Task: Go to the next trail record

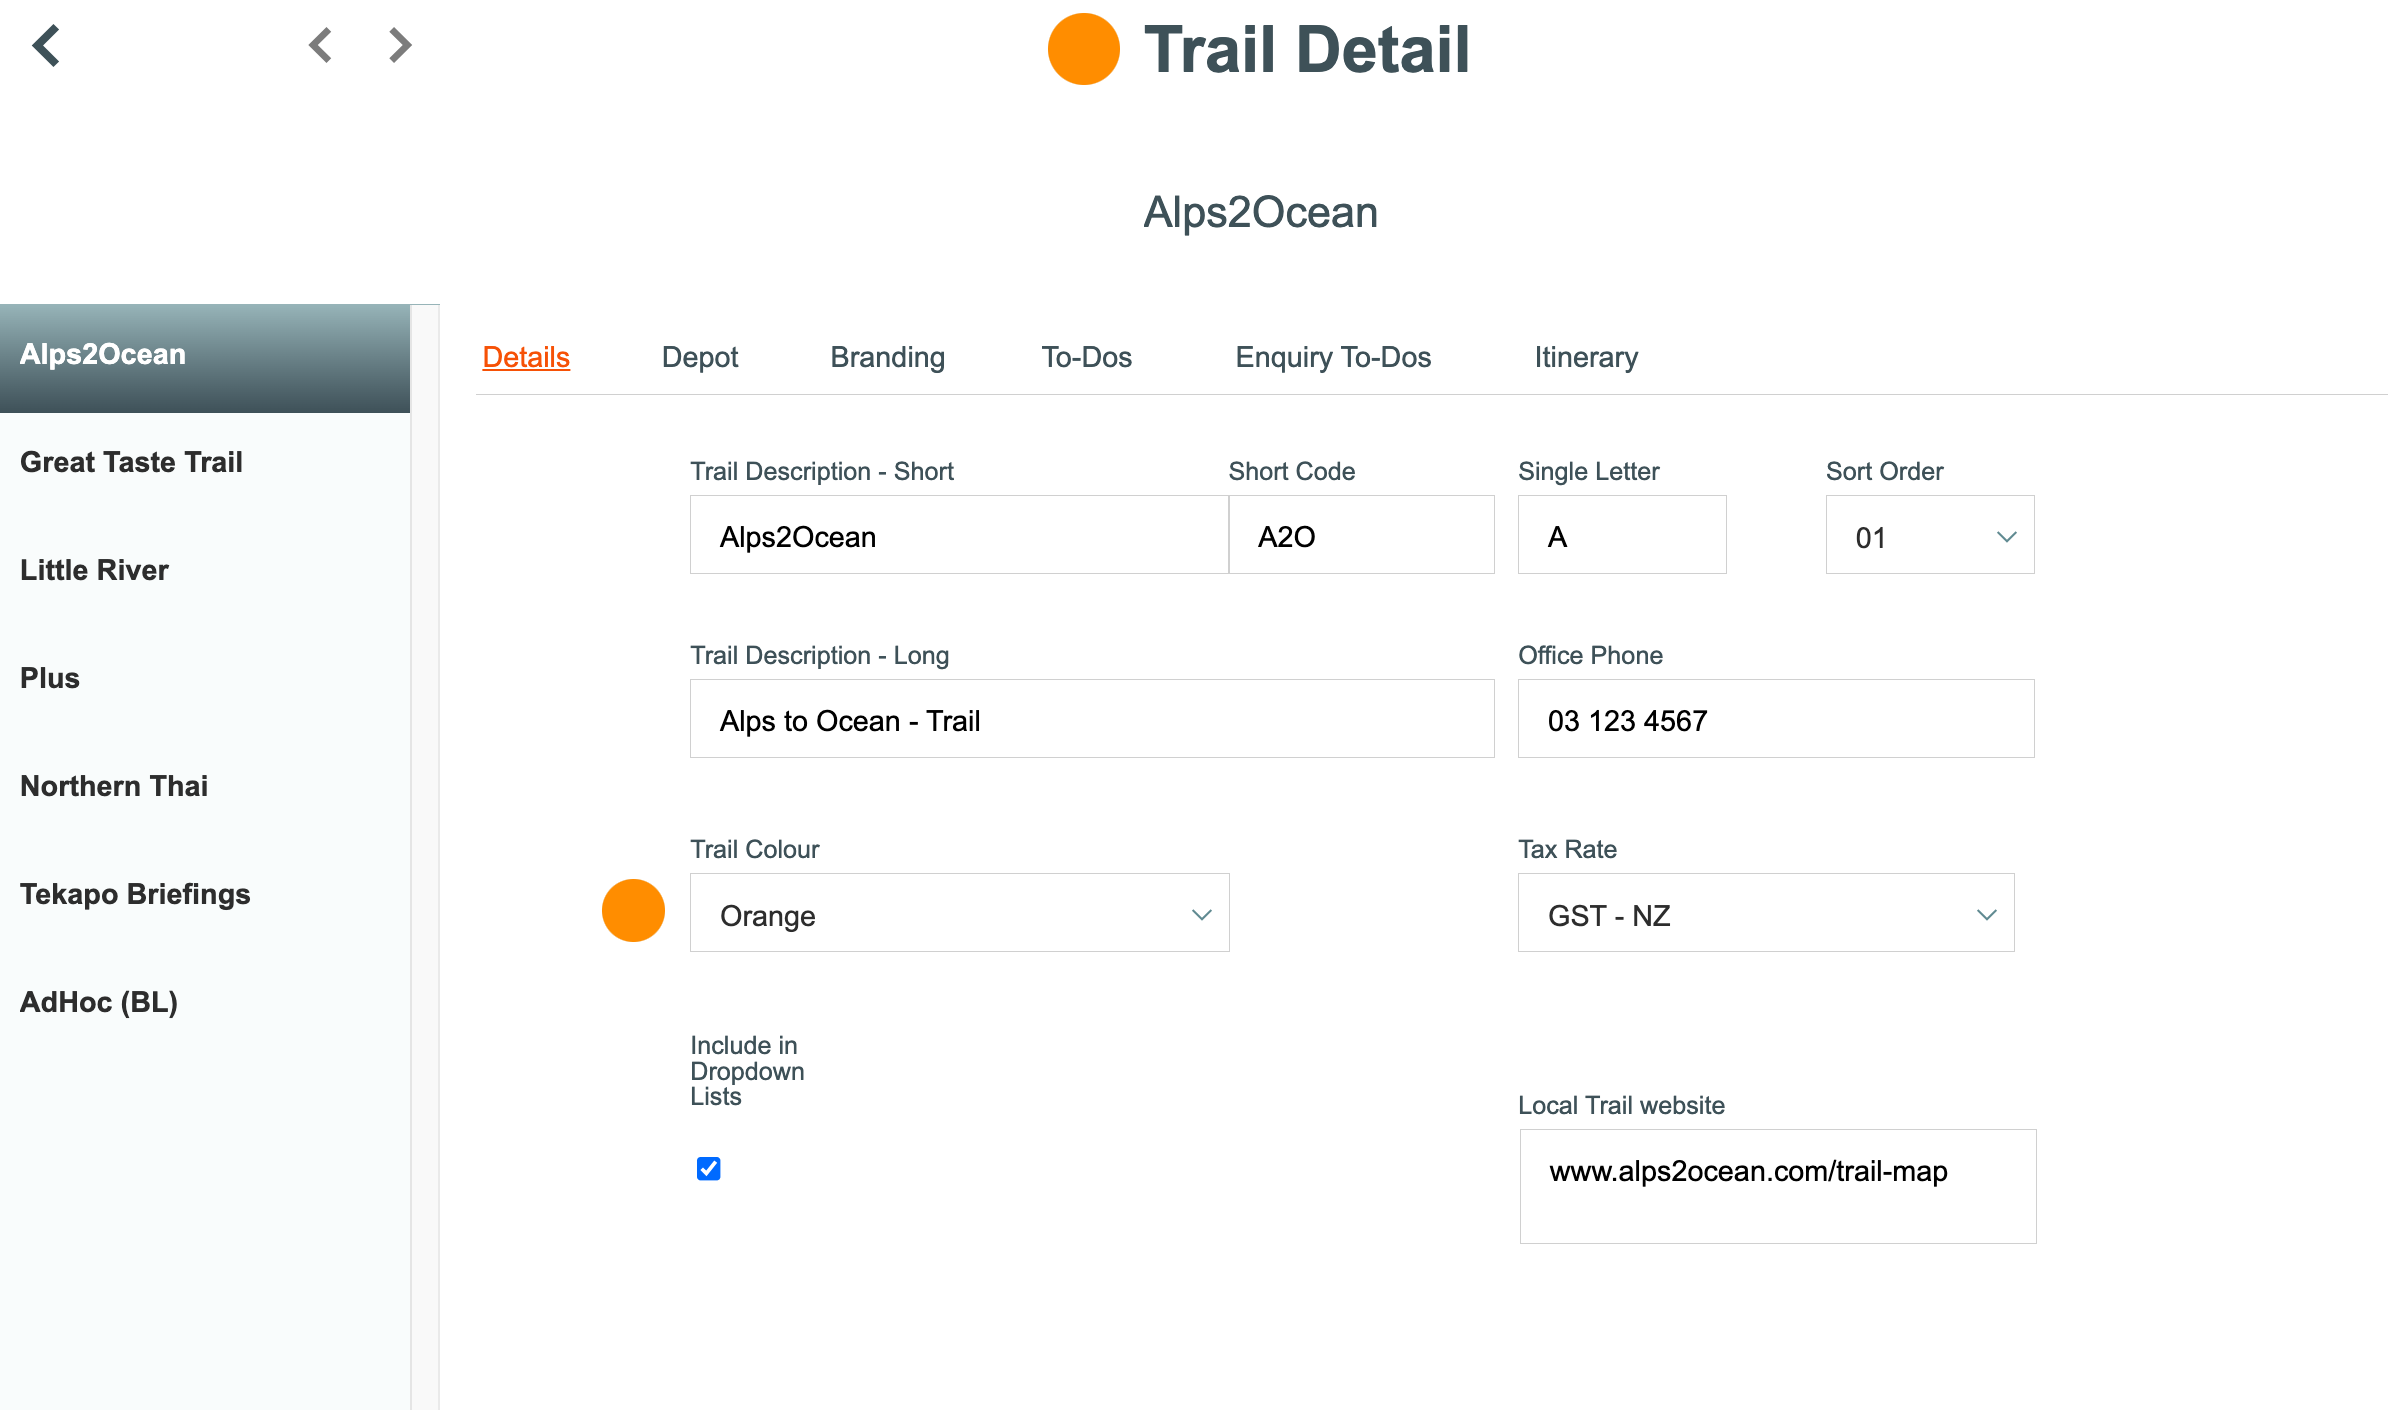Action: [x=400, y=45]
